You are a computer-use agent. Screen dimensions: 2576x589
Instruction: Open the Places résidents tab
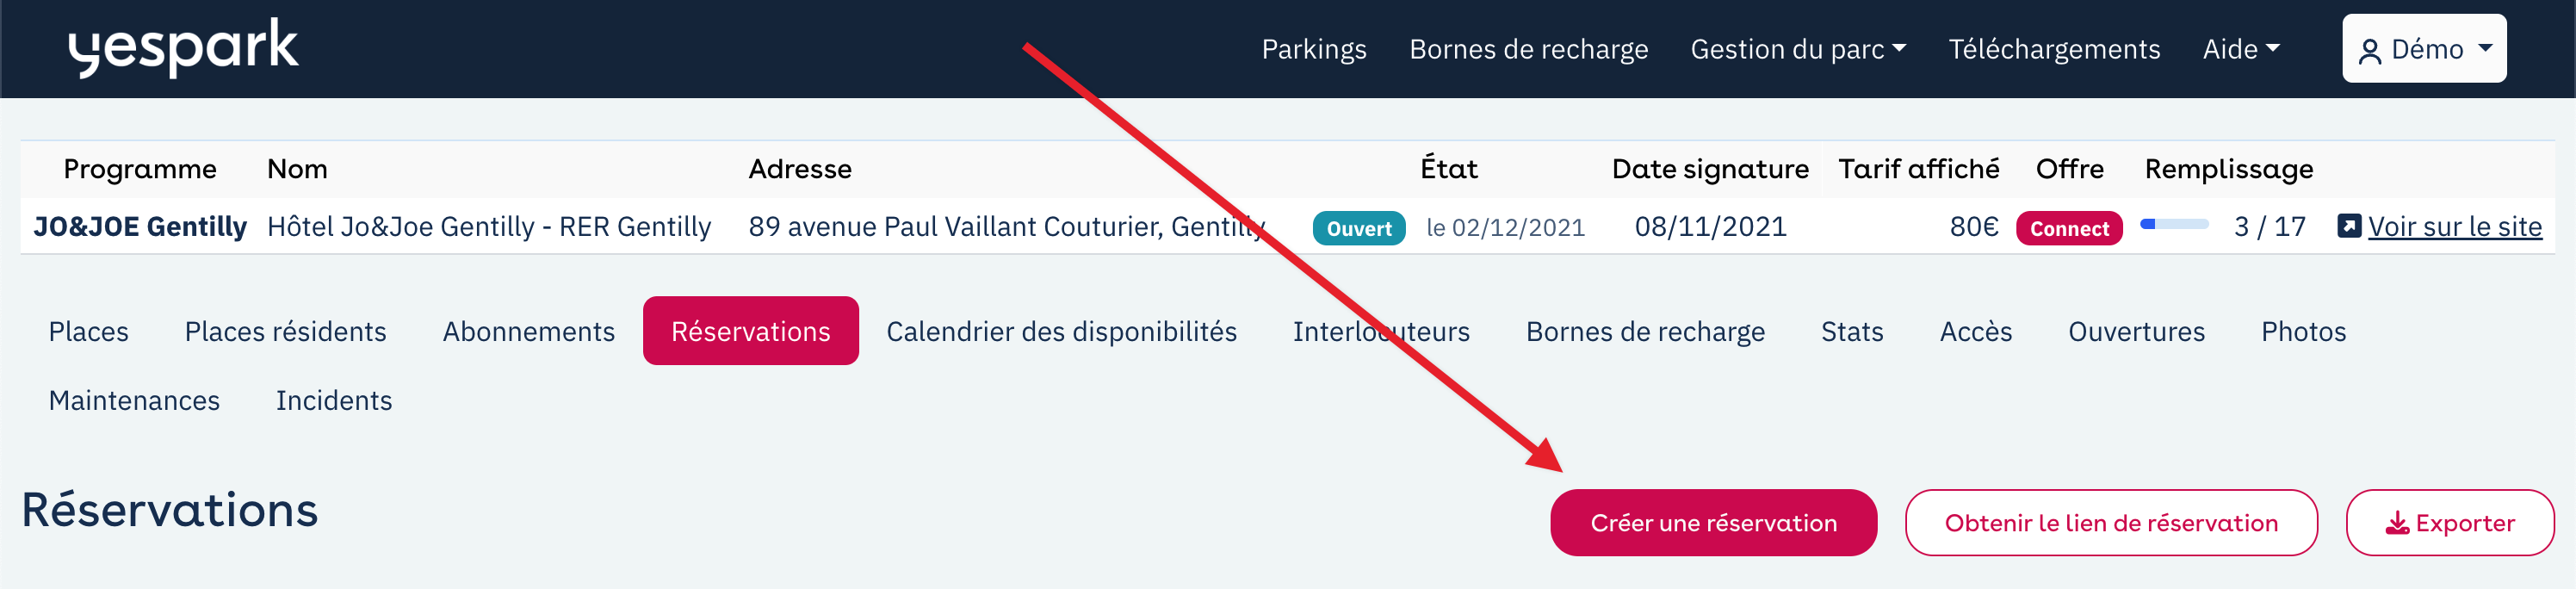(x=285, y=331)
